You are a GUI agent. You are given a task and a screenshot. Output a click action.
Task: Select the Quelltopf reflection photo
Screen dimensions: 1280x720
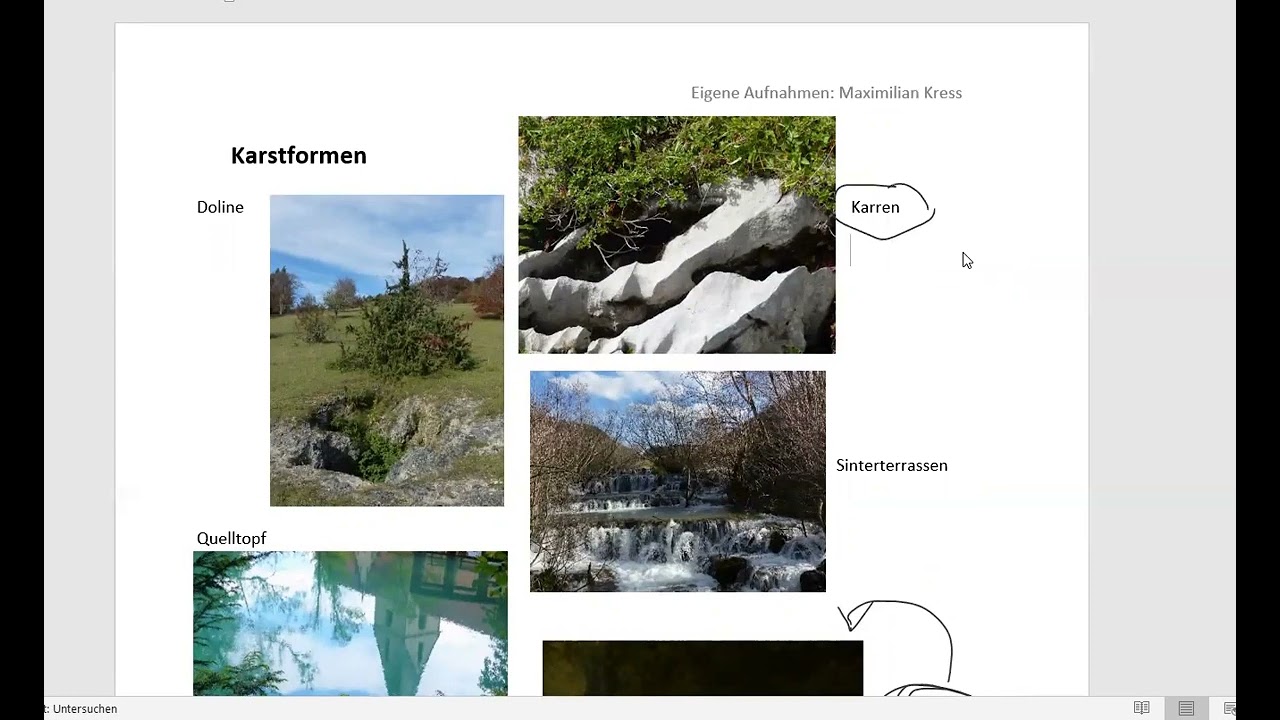point(350,623)
